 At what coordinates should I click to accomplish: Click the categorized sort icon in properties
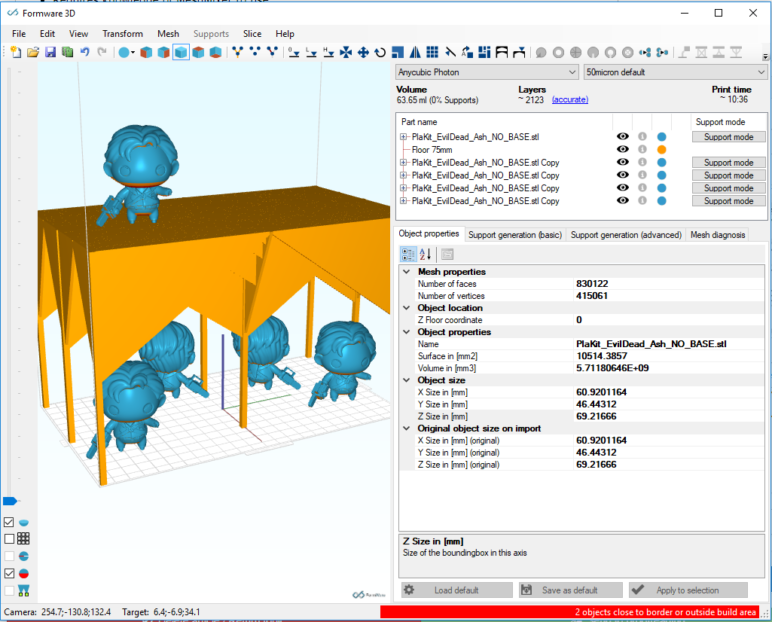tap(408, 254)
